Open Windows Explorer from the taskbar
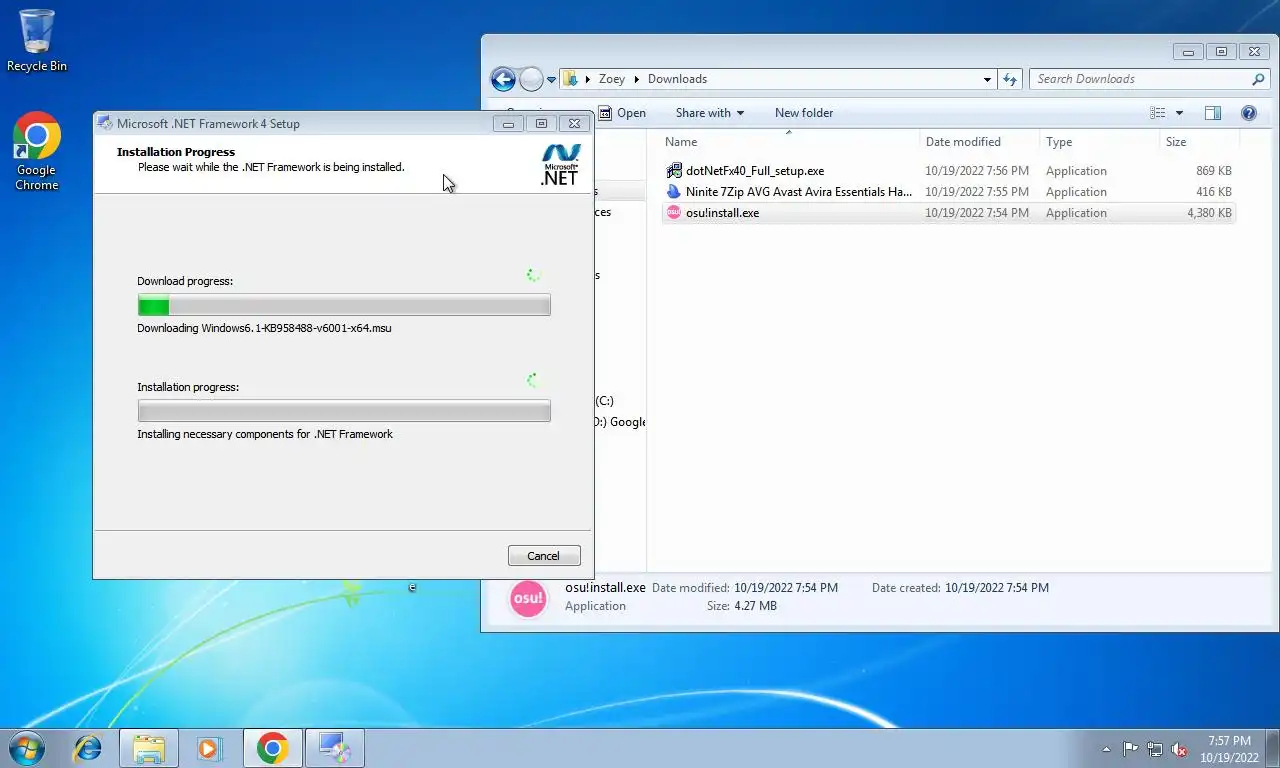The image size is (1280, 768). pos(149,748)
